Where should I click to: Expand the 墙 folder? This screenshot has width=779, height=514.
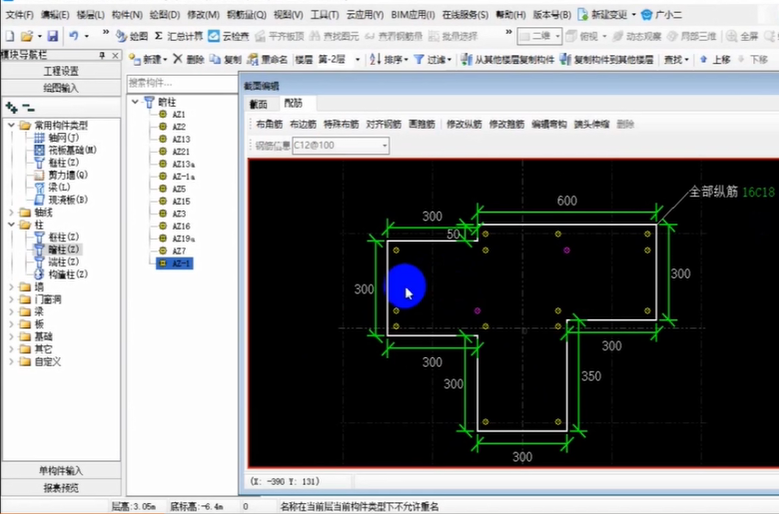tap(11, 287)
